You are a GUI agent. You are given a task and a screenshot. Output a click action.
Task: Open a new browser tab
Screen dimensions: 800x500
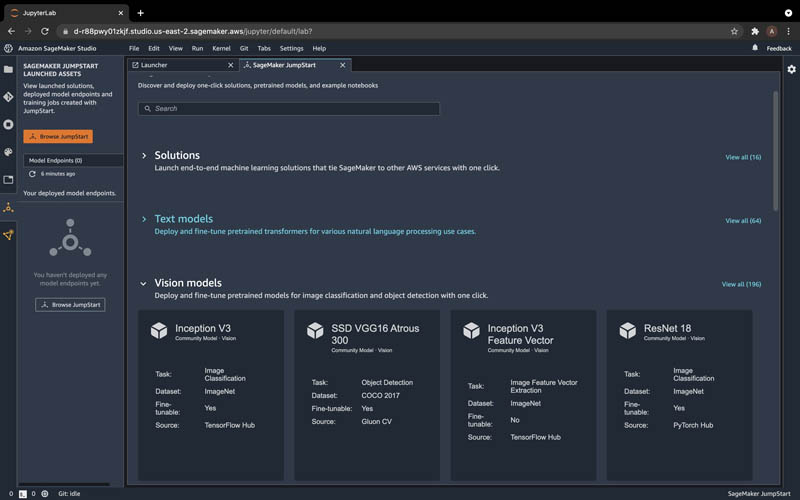pyautogui.click(x=140, y=13)
